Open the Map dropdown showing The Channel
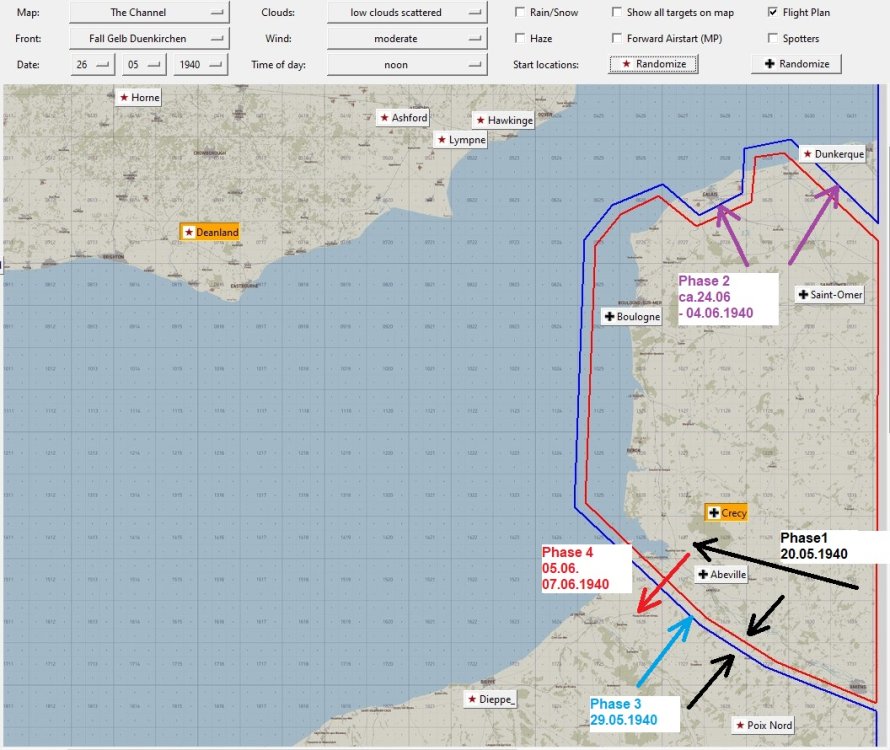 pyautogui.click(x=149, y=12)
